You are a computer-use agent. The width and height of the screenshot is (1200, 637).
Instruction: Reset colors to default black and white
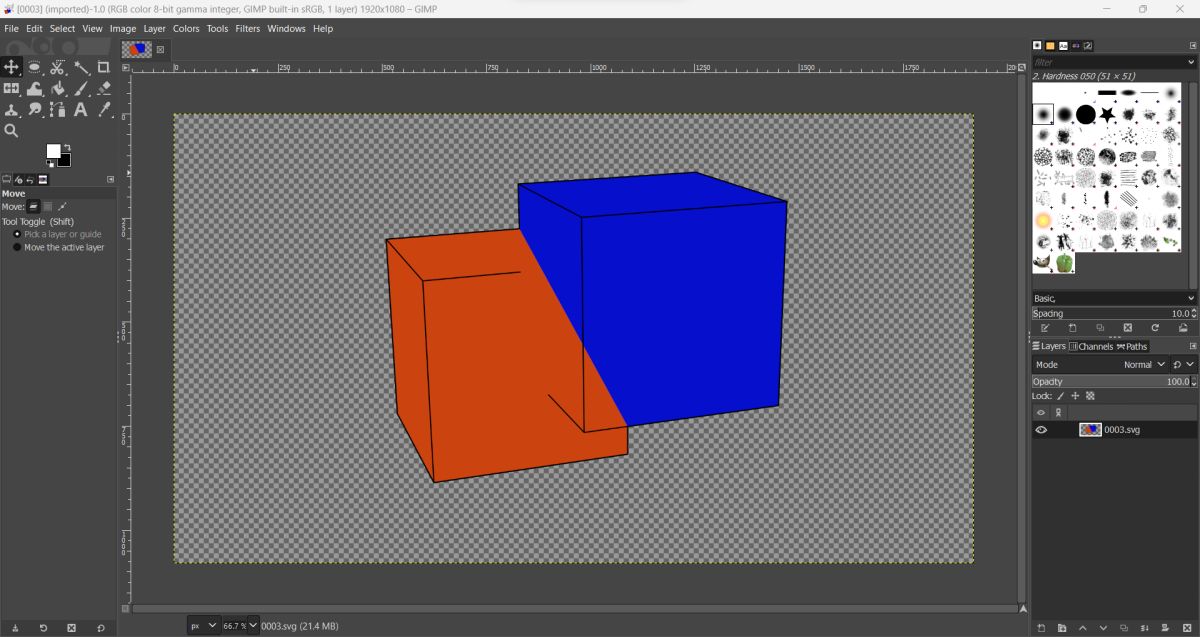point(50,163)
